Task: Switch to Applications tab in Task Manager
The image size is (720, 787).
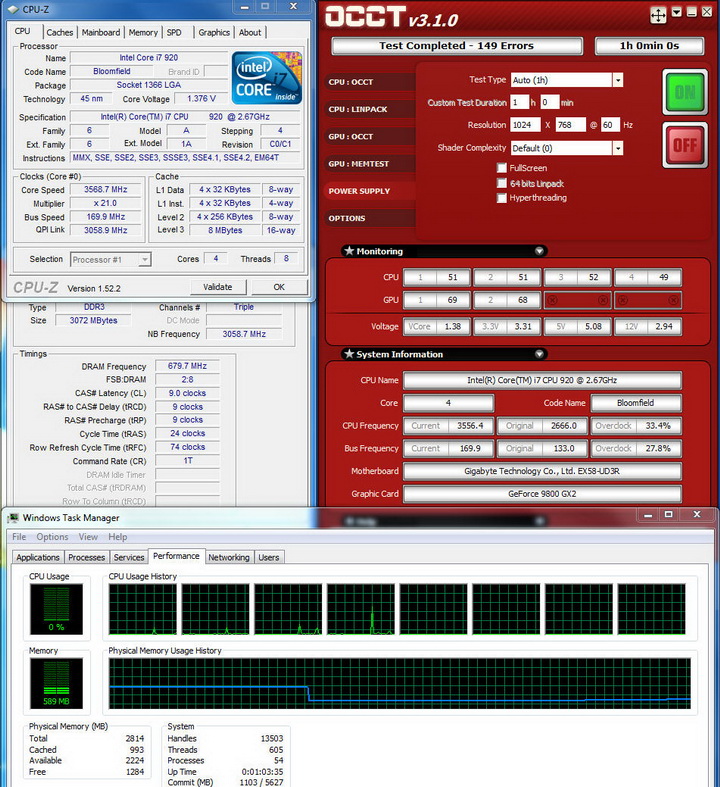Action: [x=38, y=558]
